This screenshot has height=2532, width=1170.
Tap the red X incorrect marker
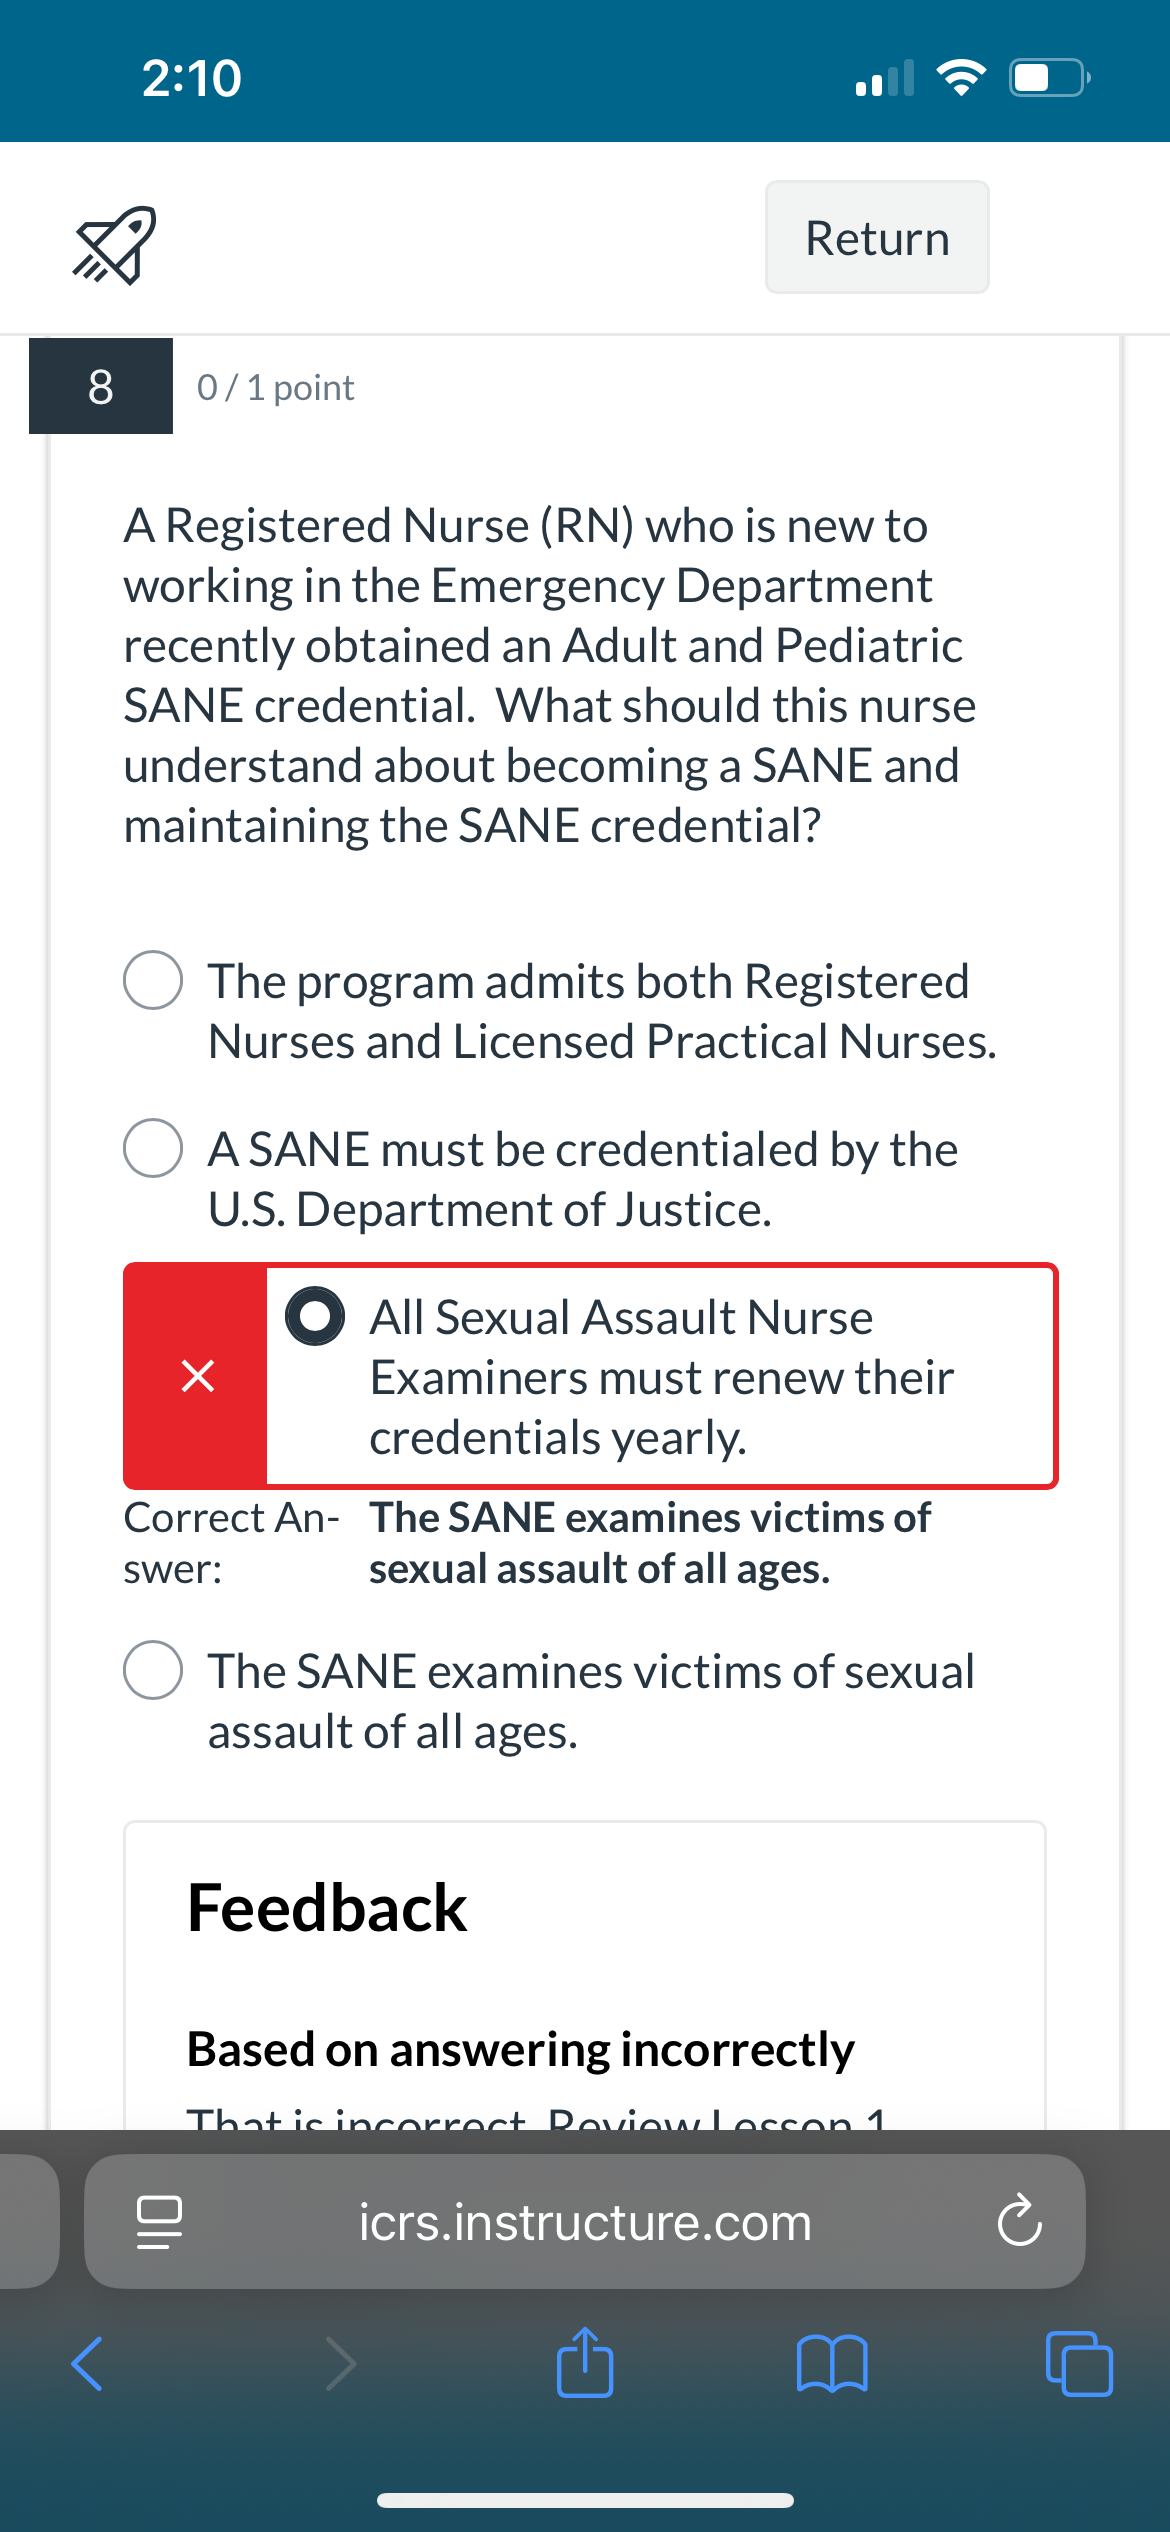(x=197, y=1375)
